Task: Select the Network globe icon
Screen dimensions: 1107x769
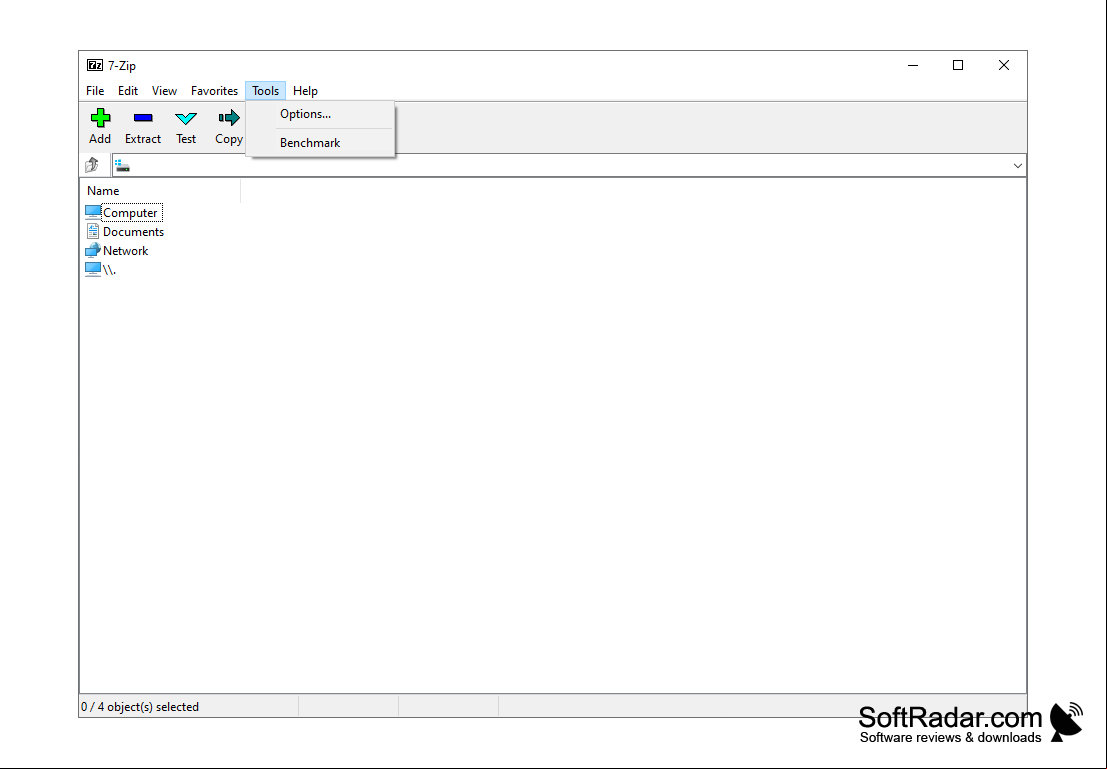Action: click(92, 250)
